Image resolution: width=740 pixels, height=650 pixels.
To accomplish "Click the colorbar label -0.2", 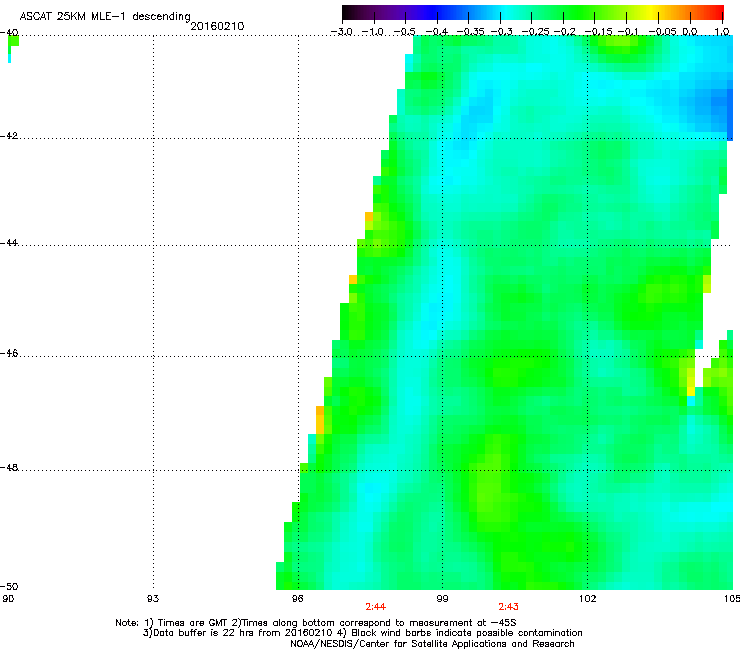I will [564, 32].
